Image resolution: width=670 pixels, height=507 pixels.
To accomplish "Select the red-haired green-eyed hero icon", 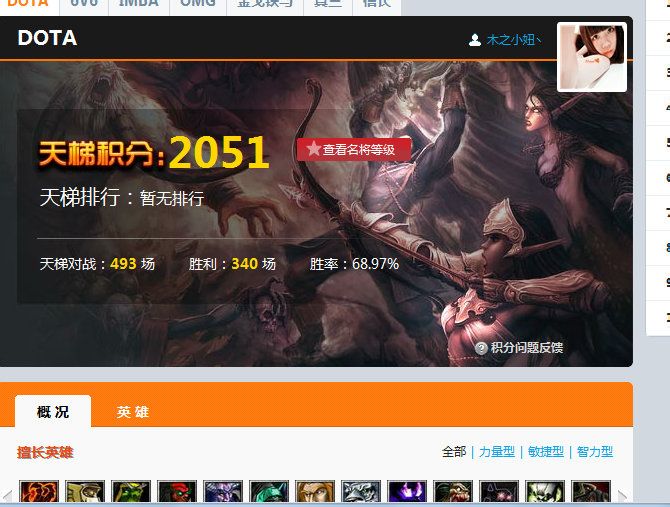I will (x=177, y=491).
